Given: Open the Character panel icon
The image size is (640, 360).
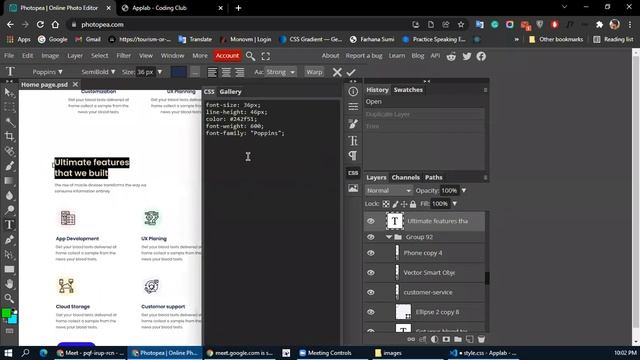Looking at the screenshot, I should click(353, 141).
